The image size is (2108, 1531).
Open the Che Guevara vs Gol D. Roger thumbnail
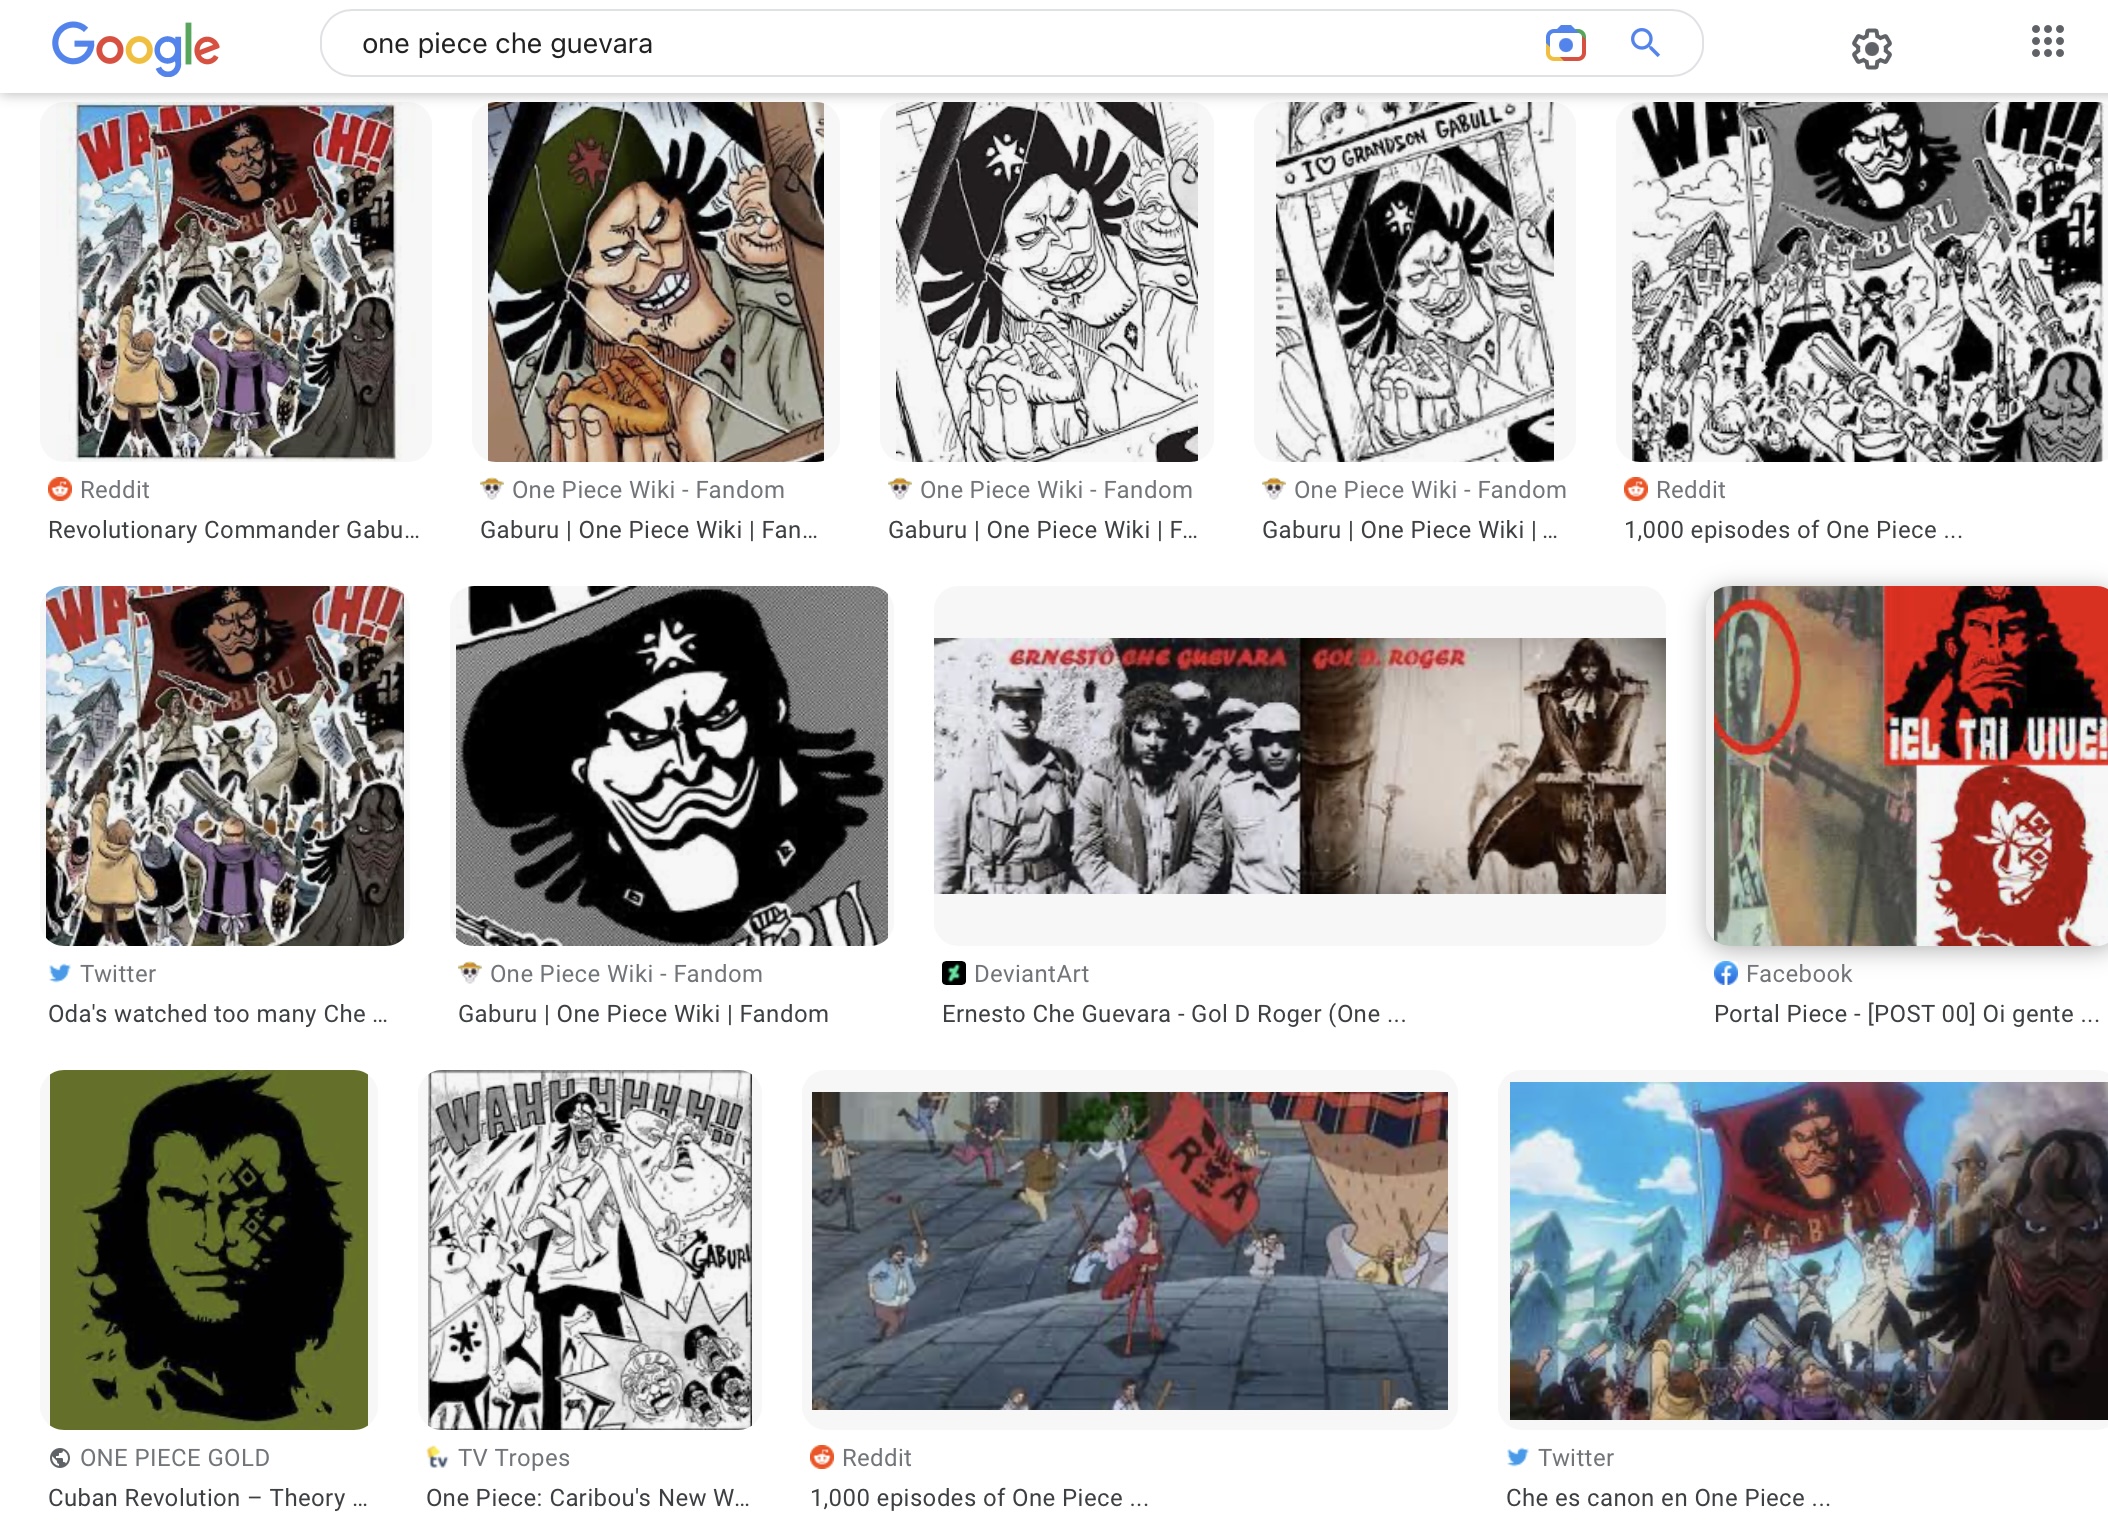point(1300,766)
